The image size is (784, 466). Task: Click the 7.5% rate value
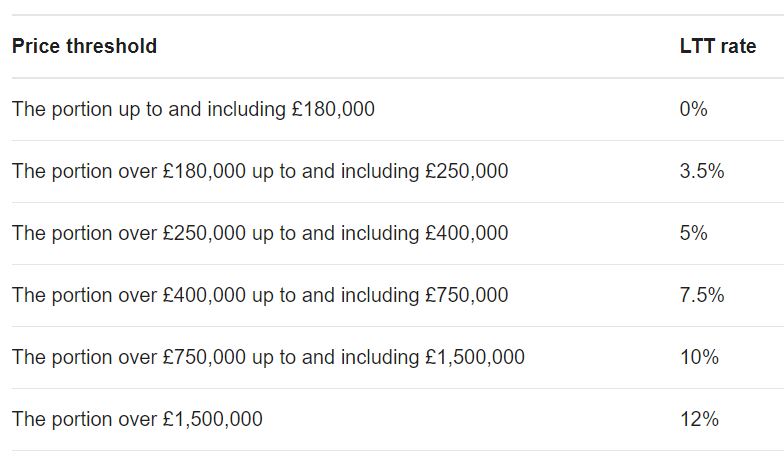pyautogui.click(x=702, y=295)
